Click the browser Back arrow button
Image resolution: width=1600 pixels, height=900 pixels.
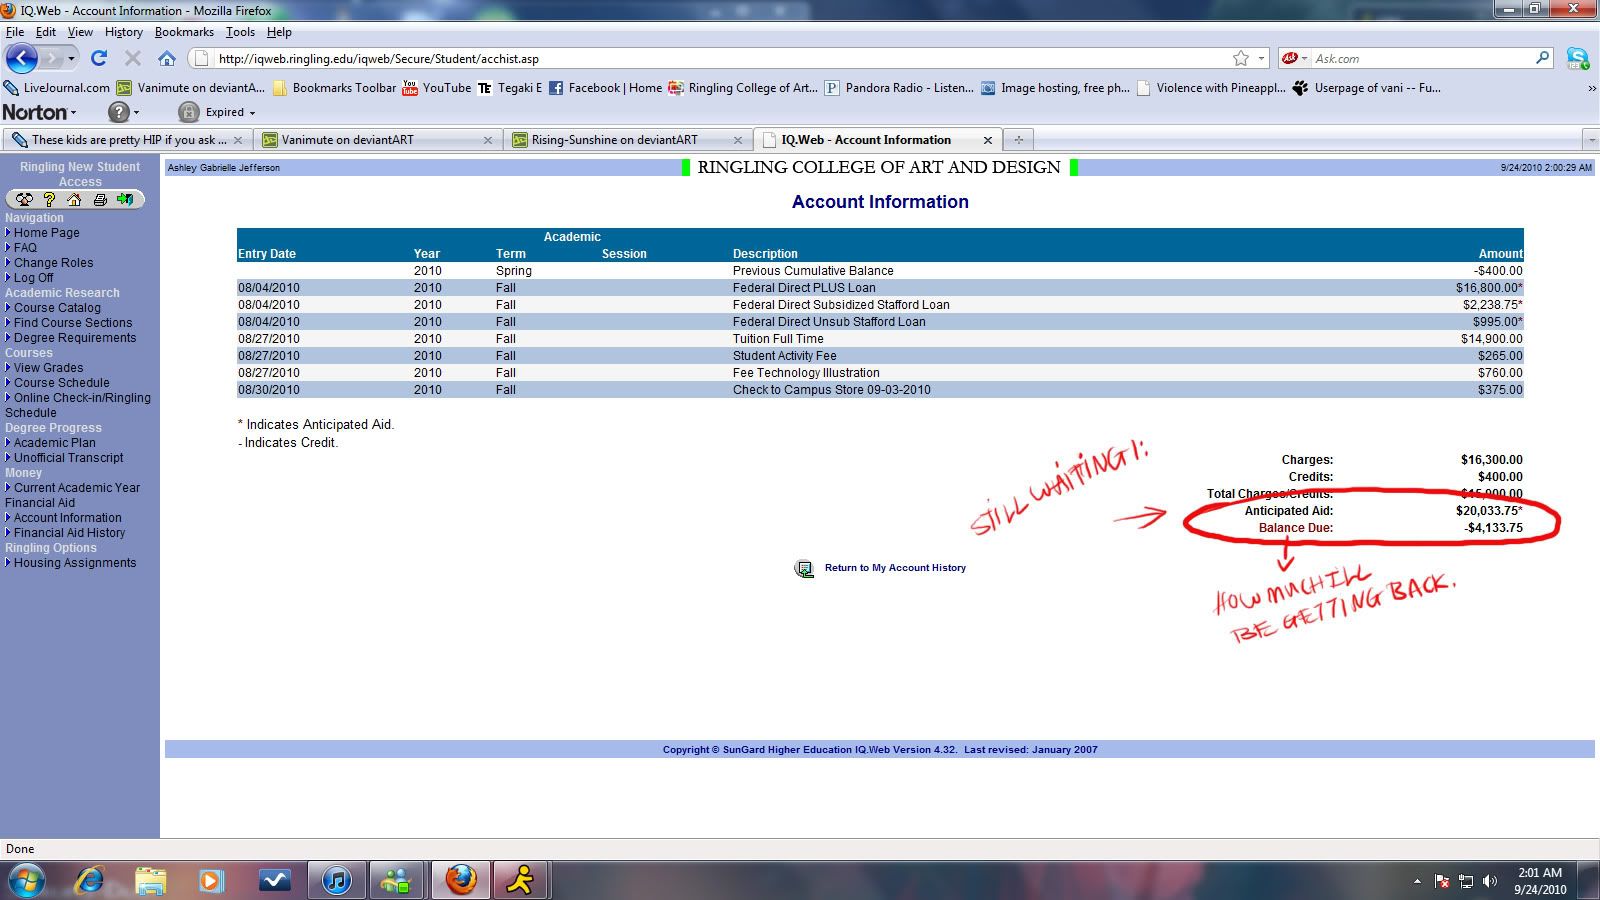(x=22, y=58)
